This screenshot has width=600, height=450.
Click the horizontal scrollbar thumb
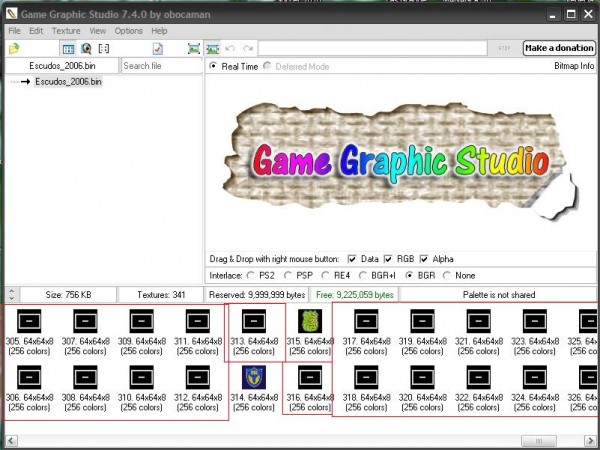point(539,440)
